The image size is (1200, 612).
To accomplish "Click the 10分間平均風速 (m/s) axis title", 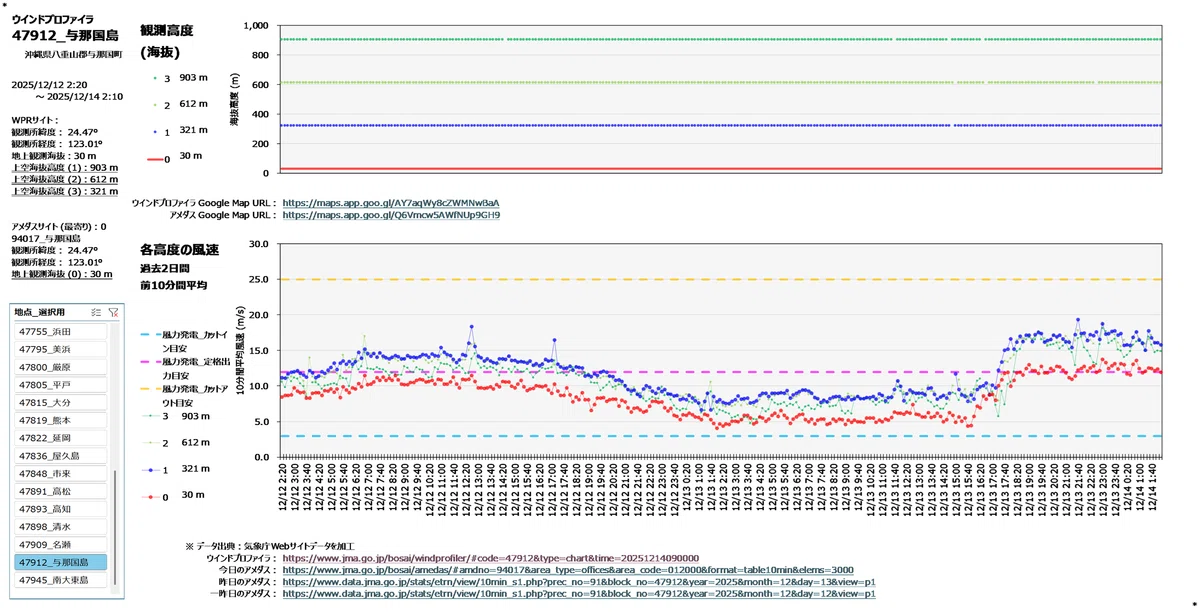I will [239, 349].
